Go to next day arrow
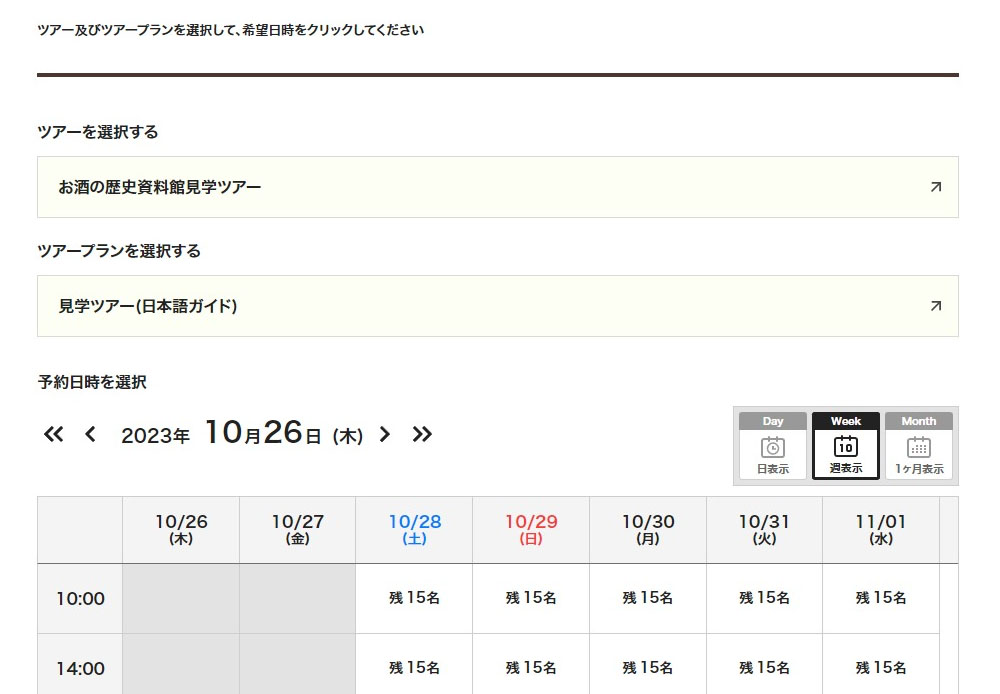Viewport: 1000px width, 694px height. 385,434
